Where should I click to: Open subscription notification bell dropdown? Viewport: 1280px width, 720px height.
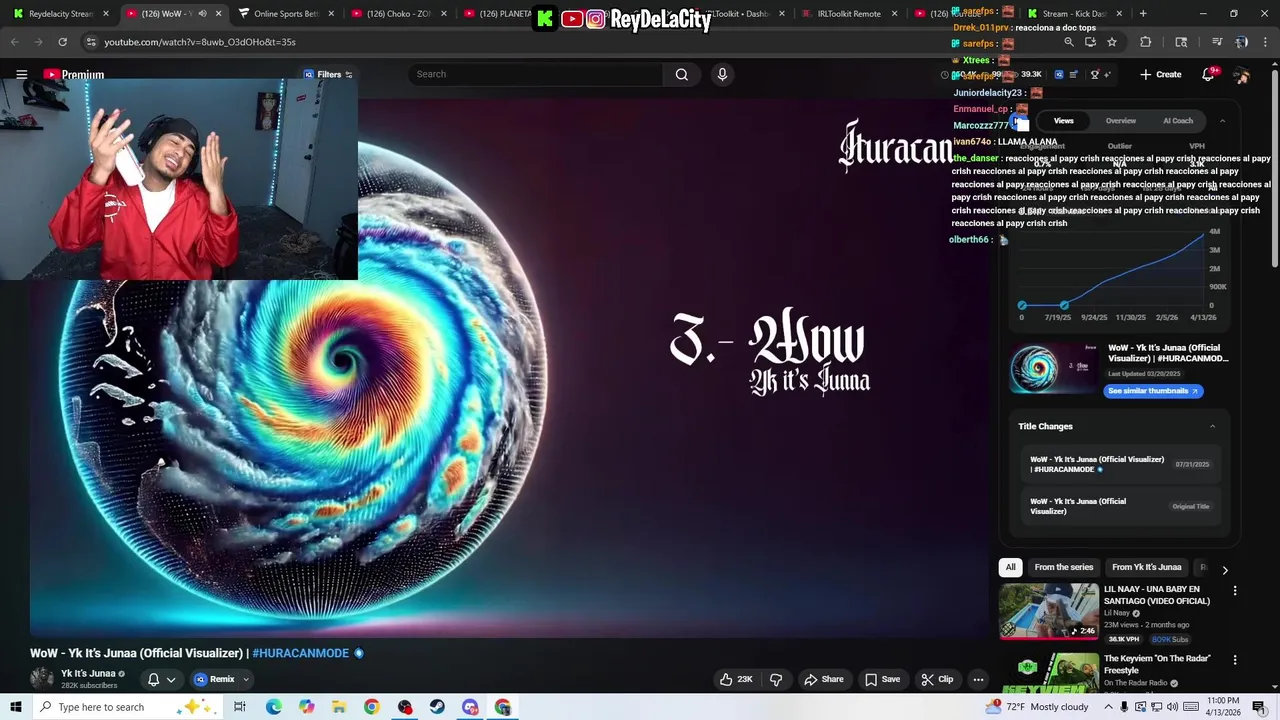coord(161,679)
